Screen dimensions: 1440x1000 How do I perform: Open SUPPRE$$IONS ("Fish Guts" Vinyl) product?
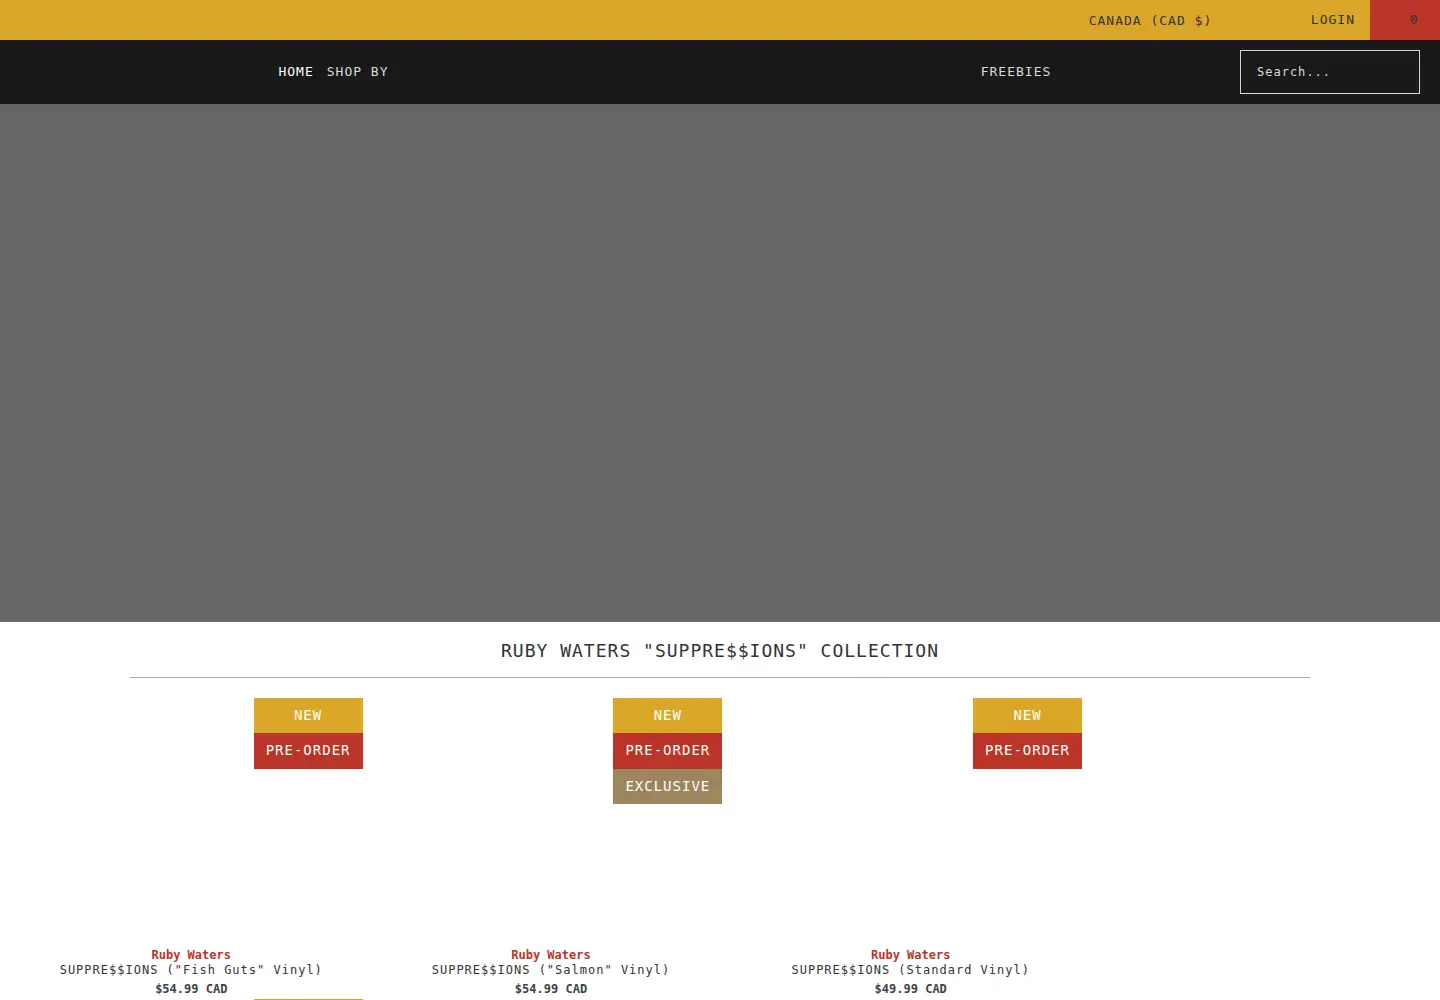coord(191,970)
